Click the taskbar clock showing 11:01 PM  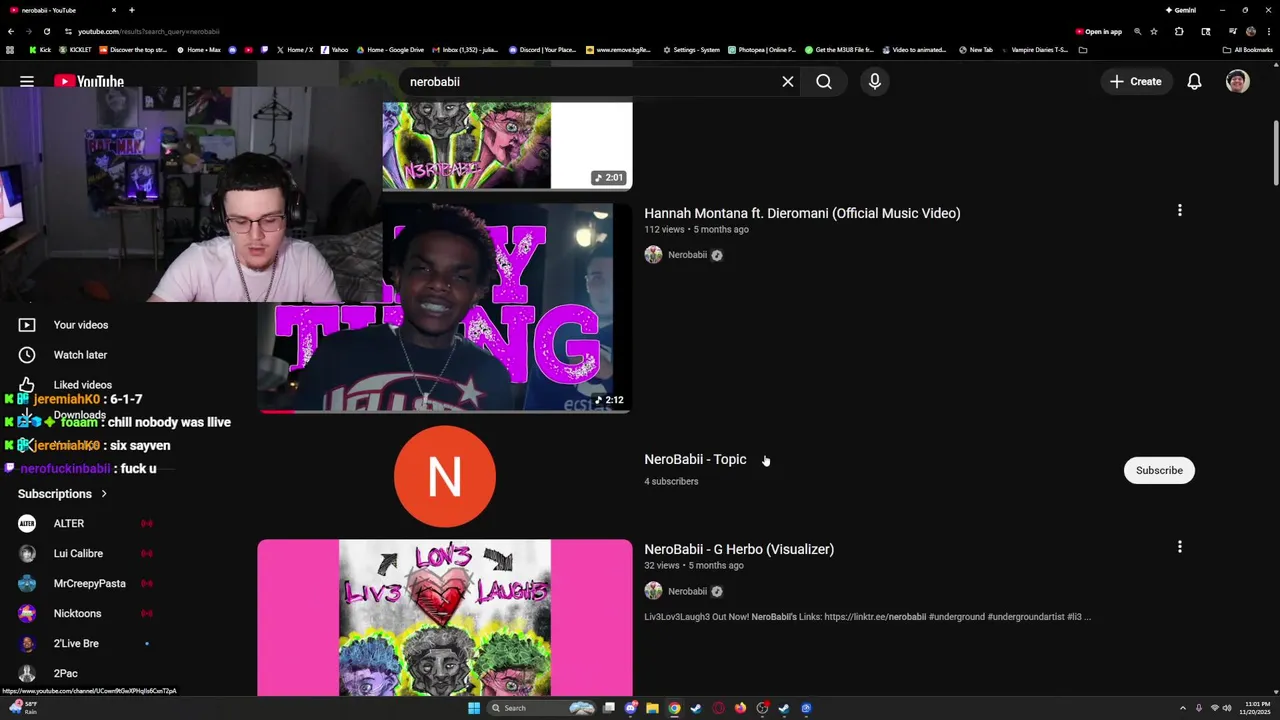[1257, 708]
